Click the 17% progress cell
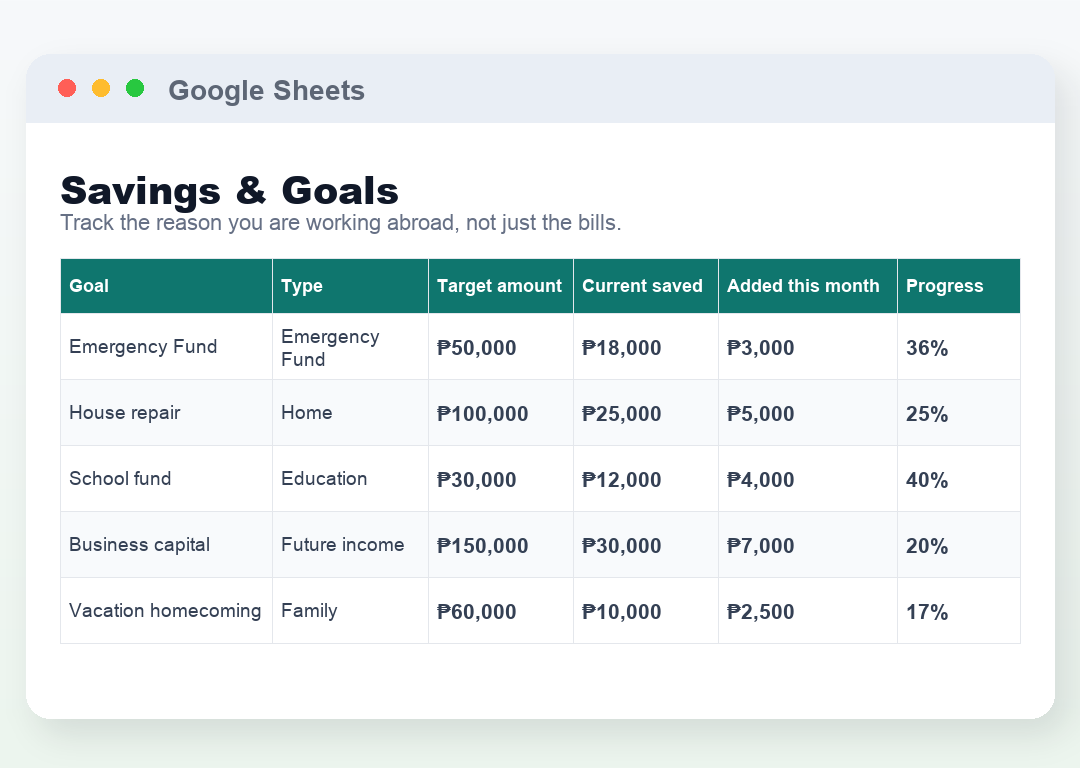Viewport: 1080px width, 768px height. tap(959, 611)
